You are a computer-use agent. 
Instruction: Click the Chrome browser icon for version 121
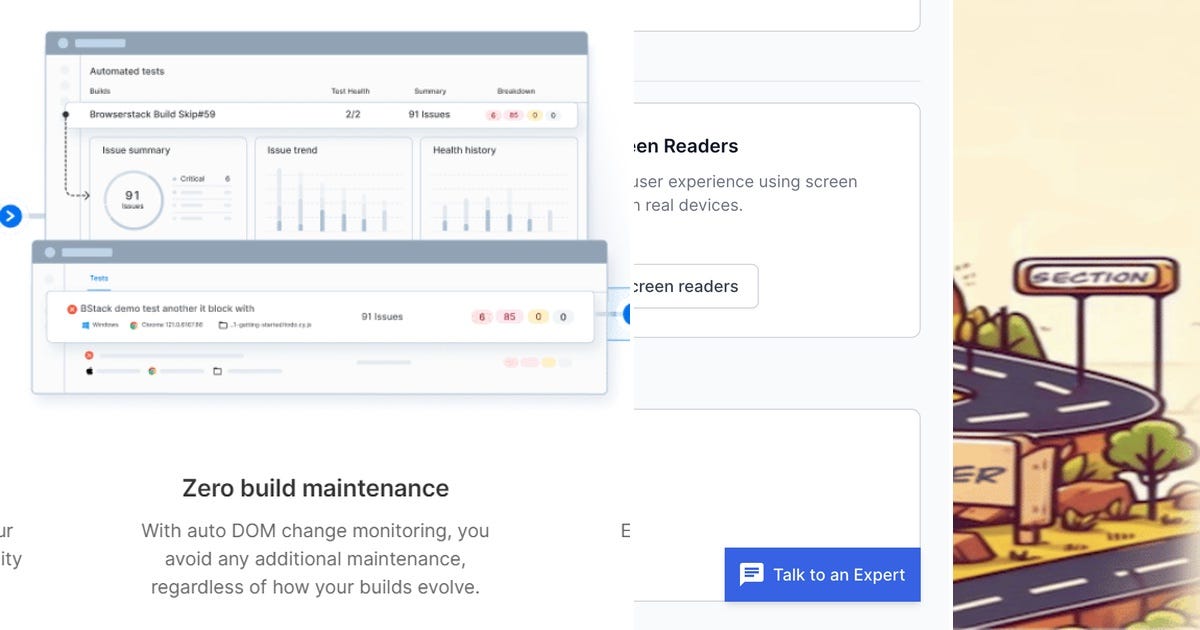[133, 324]
